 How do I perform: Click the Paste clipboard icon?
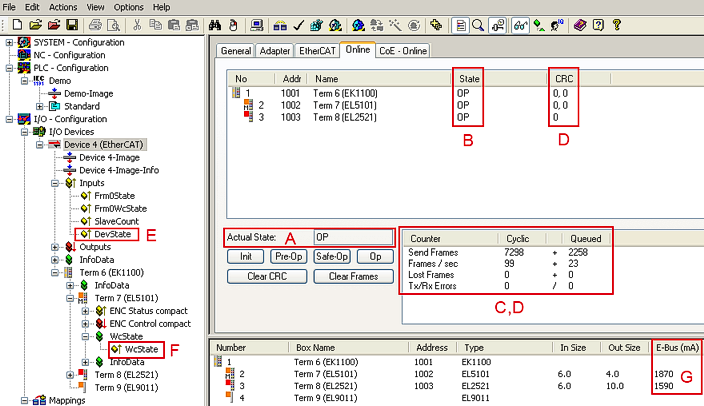(173, 25)
